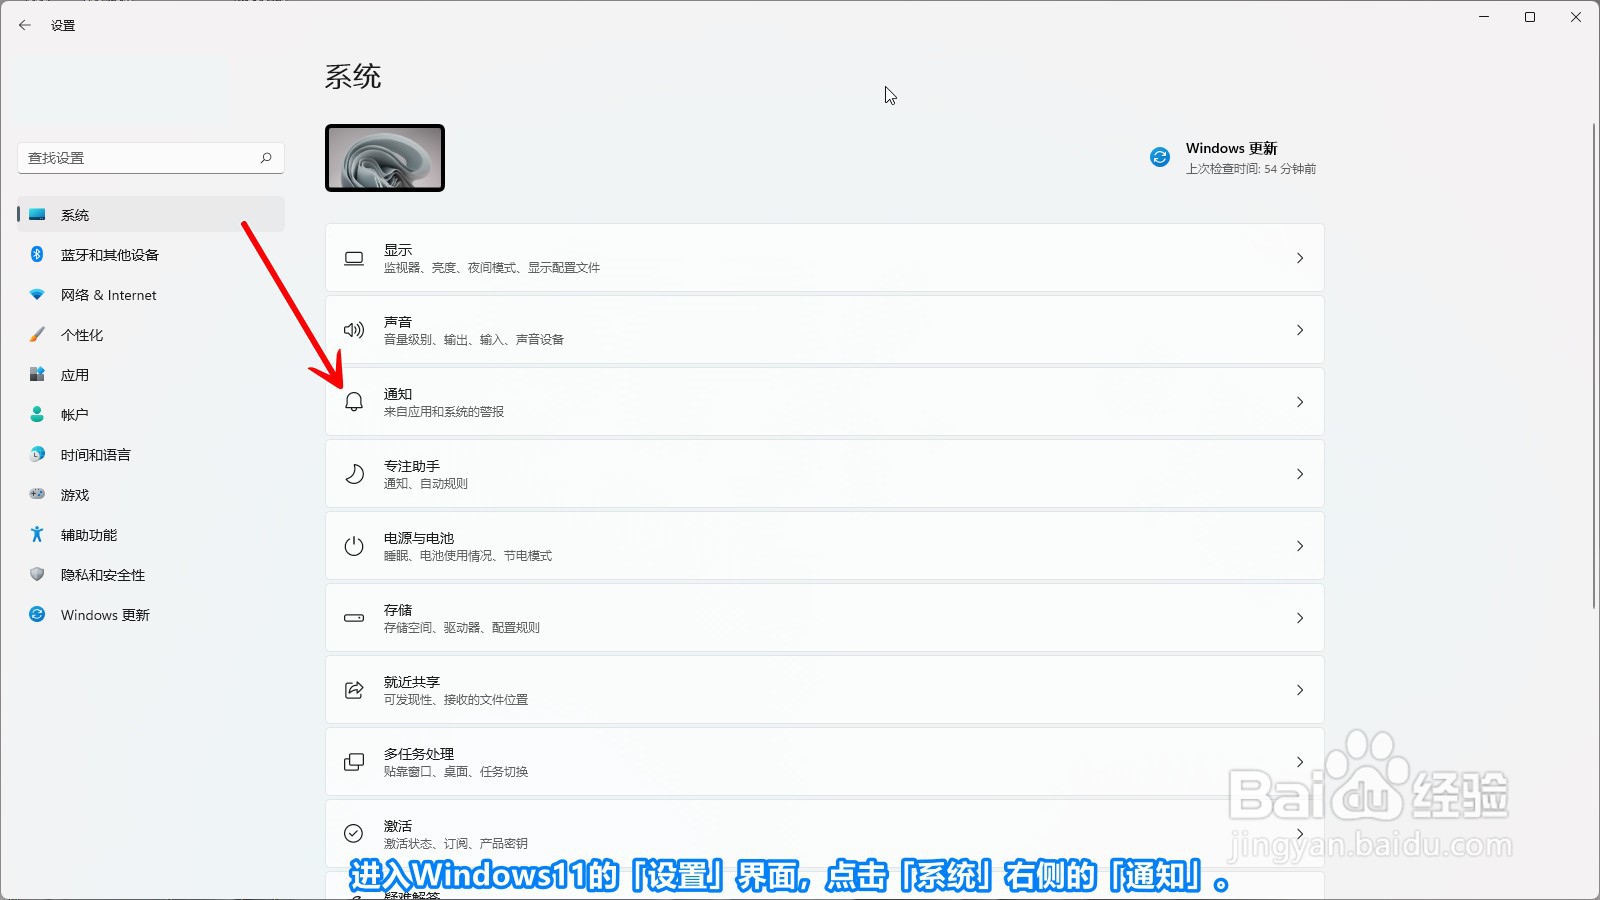Click the 电源与电池 power icon
This screenshot has width=1600, height=900.
coord(354,546)
